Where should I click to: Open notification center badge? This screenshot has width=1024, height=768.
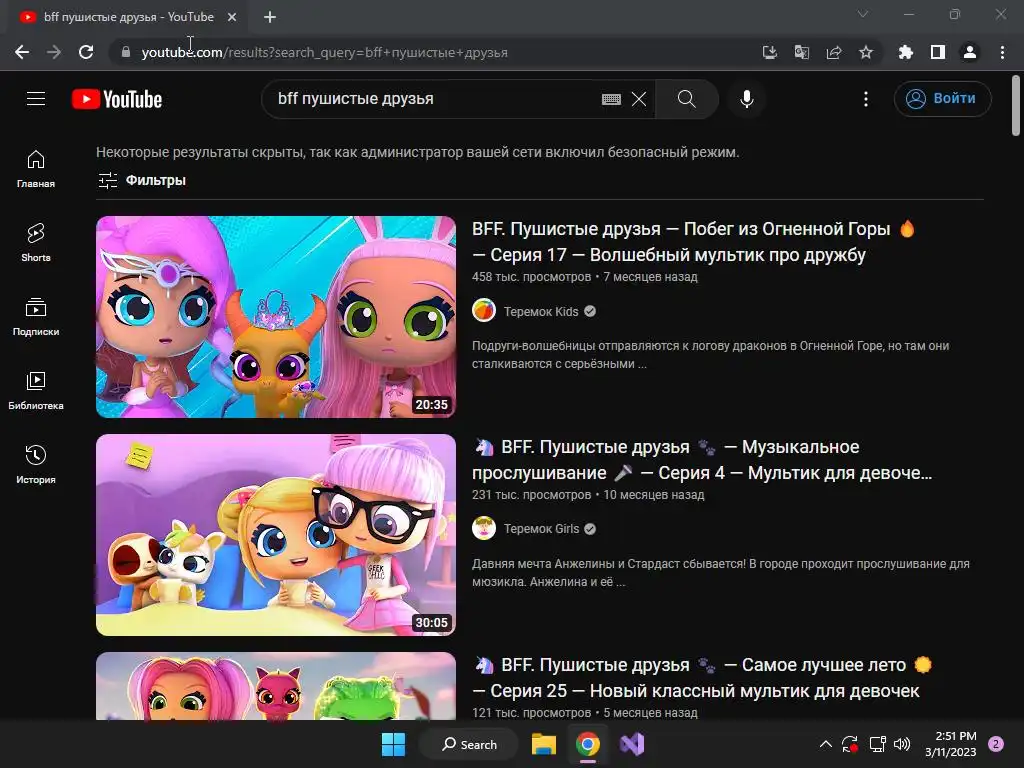pos(996,744)
